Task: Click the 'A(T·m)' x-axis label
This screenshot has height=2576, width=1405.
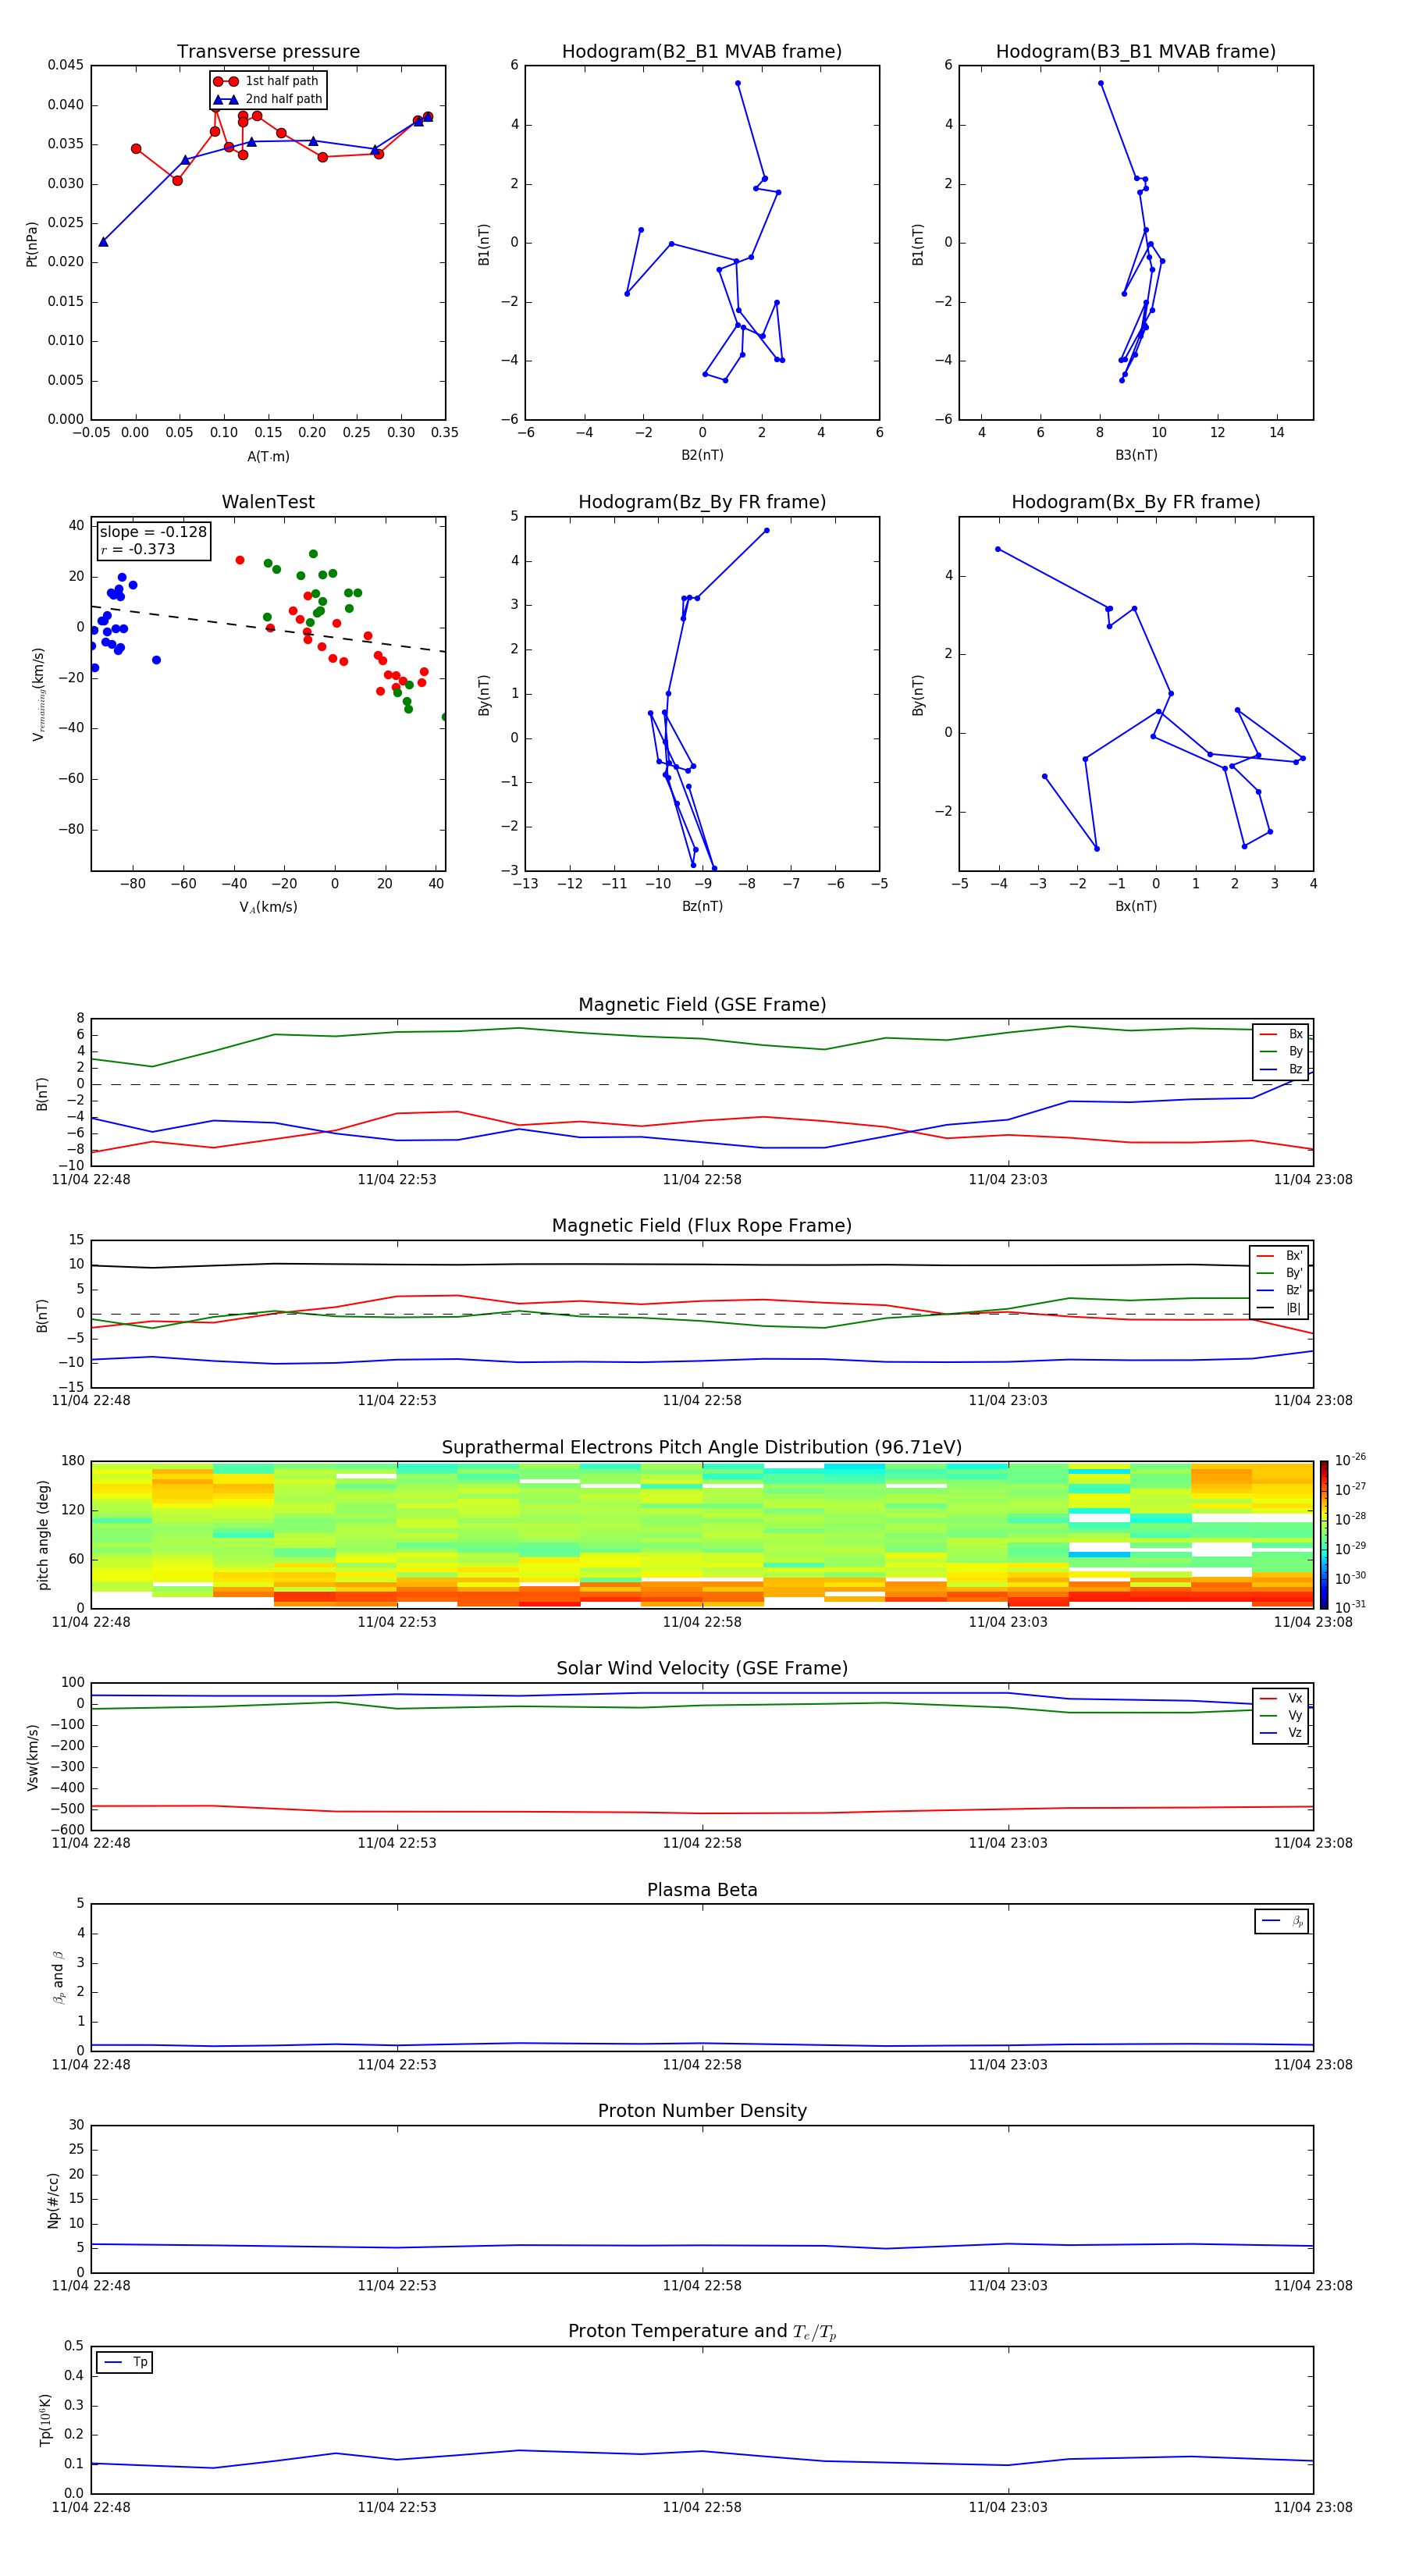Action: click(268, 457)
